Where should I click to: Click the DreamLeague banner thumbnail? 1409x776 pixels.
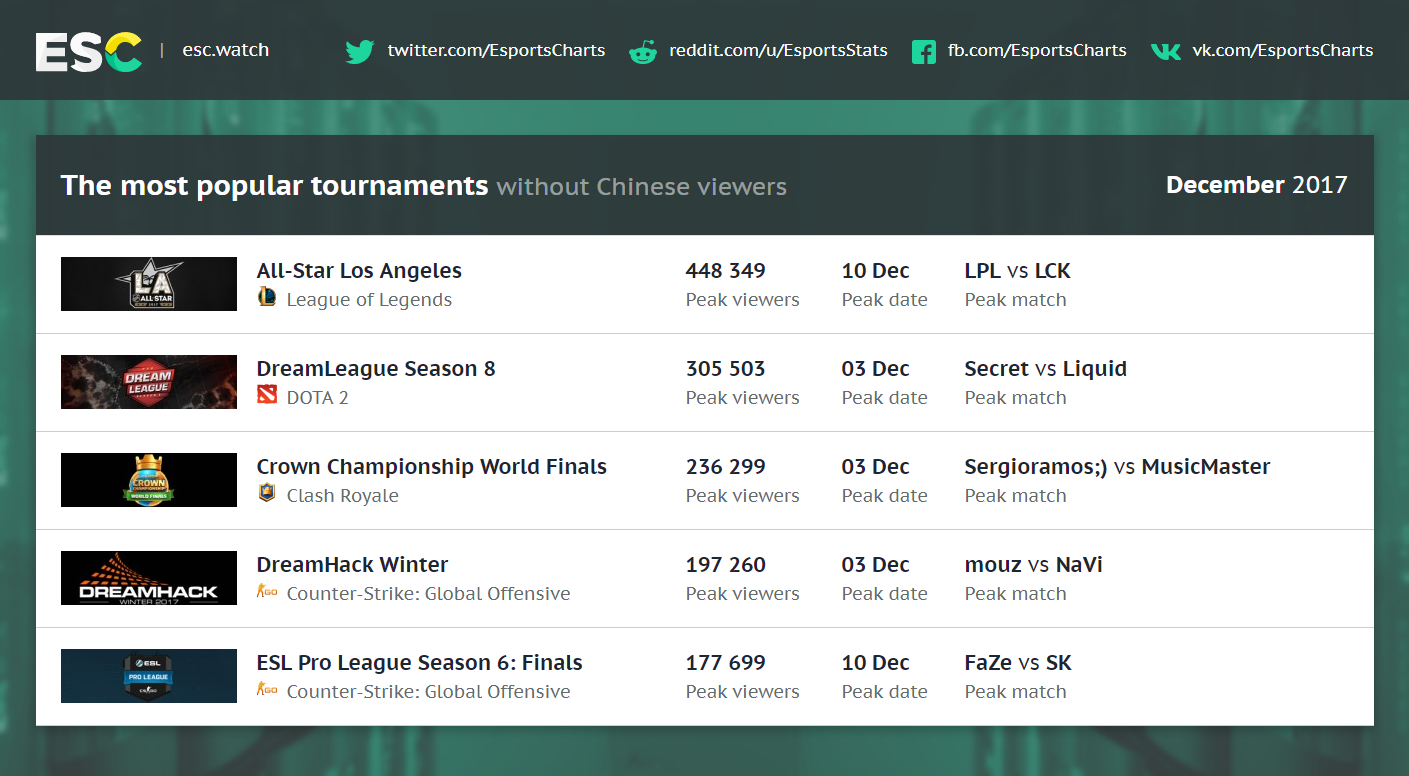click(149, 382)
